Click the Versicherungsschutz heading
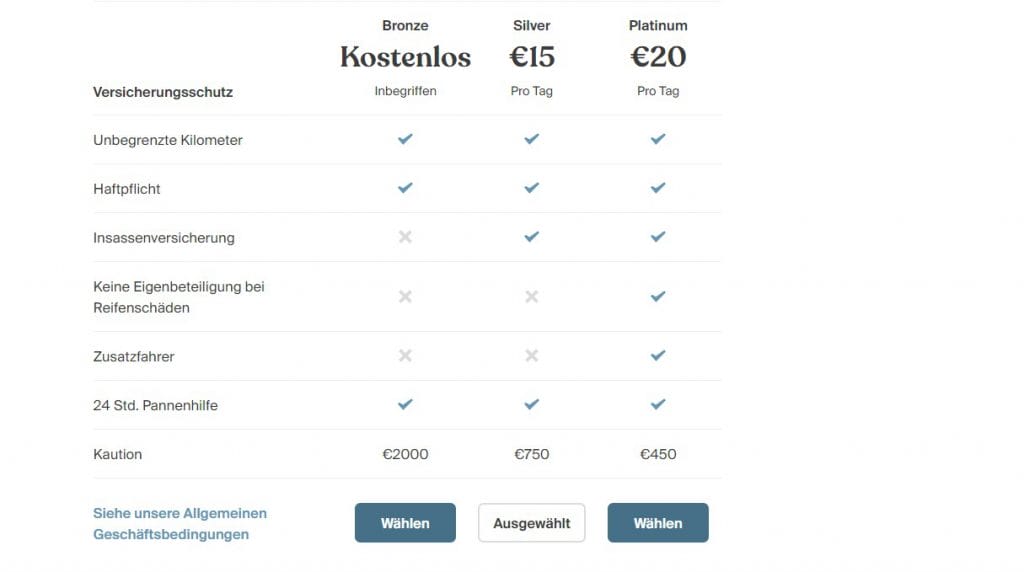The image size is (1024, 572). 163,92
